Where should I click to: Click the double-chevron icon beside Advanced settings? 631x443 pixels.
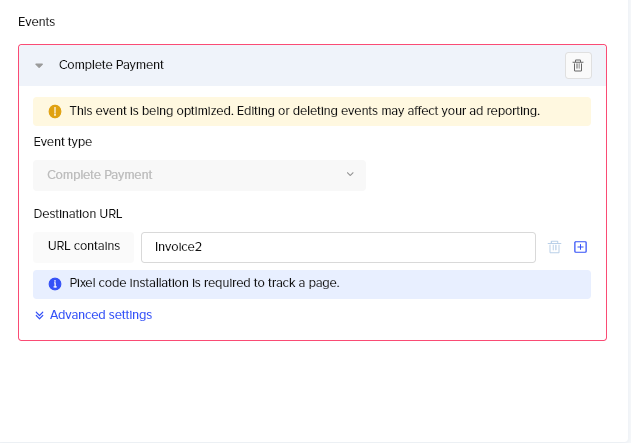tap(39, 315)
